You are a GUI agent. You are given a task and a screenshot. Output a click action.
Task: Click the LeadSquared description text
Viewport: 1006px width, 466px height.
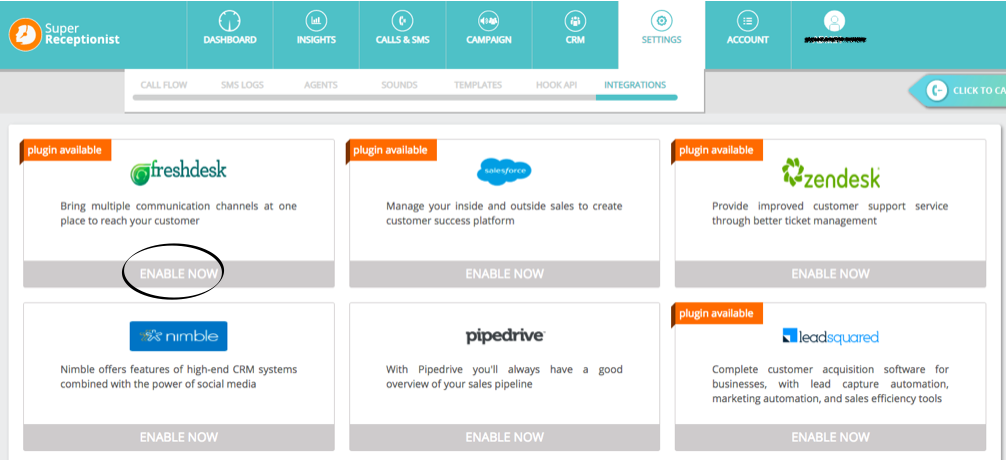tap(830, 384)
